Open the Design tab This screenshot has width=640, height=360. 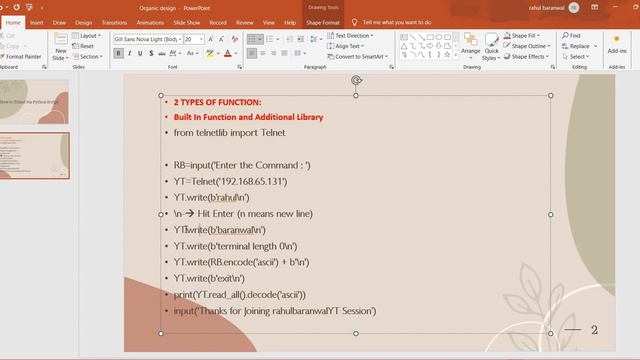pyautogui.click(x=83, y=23)
